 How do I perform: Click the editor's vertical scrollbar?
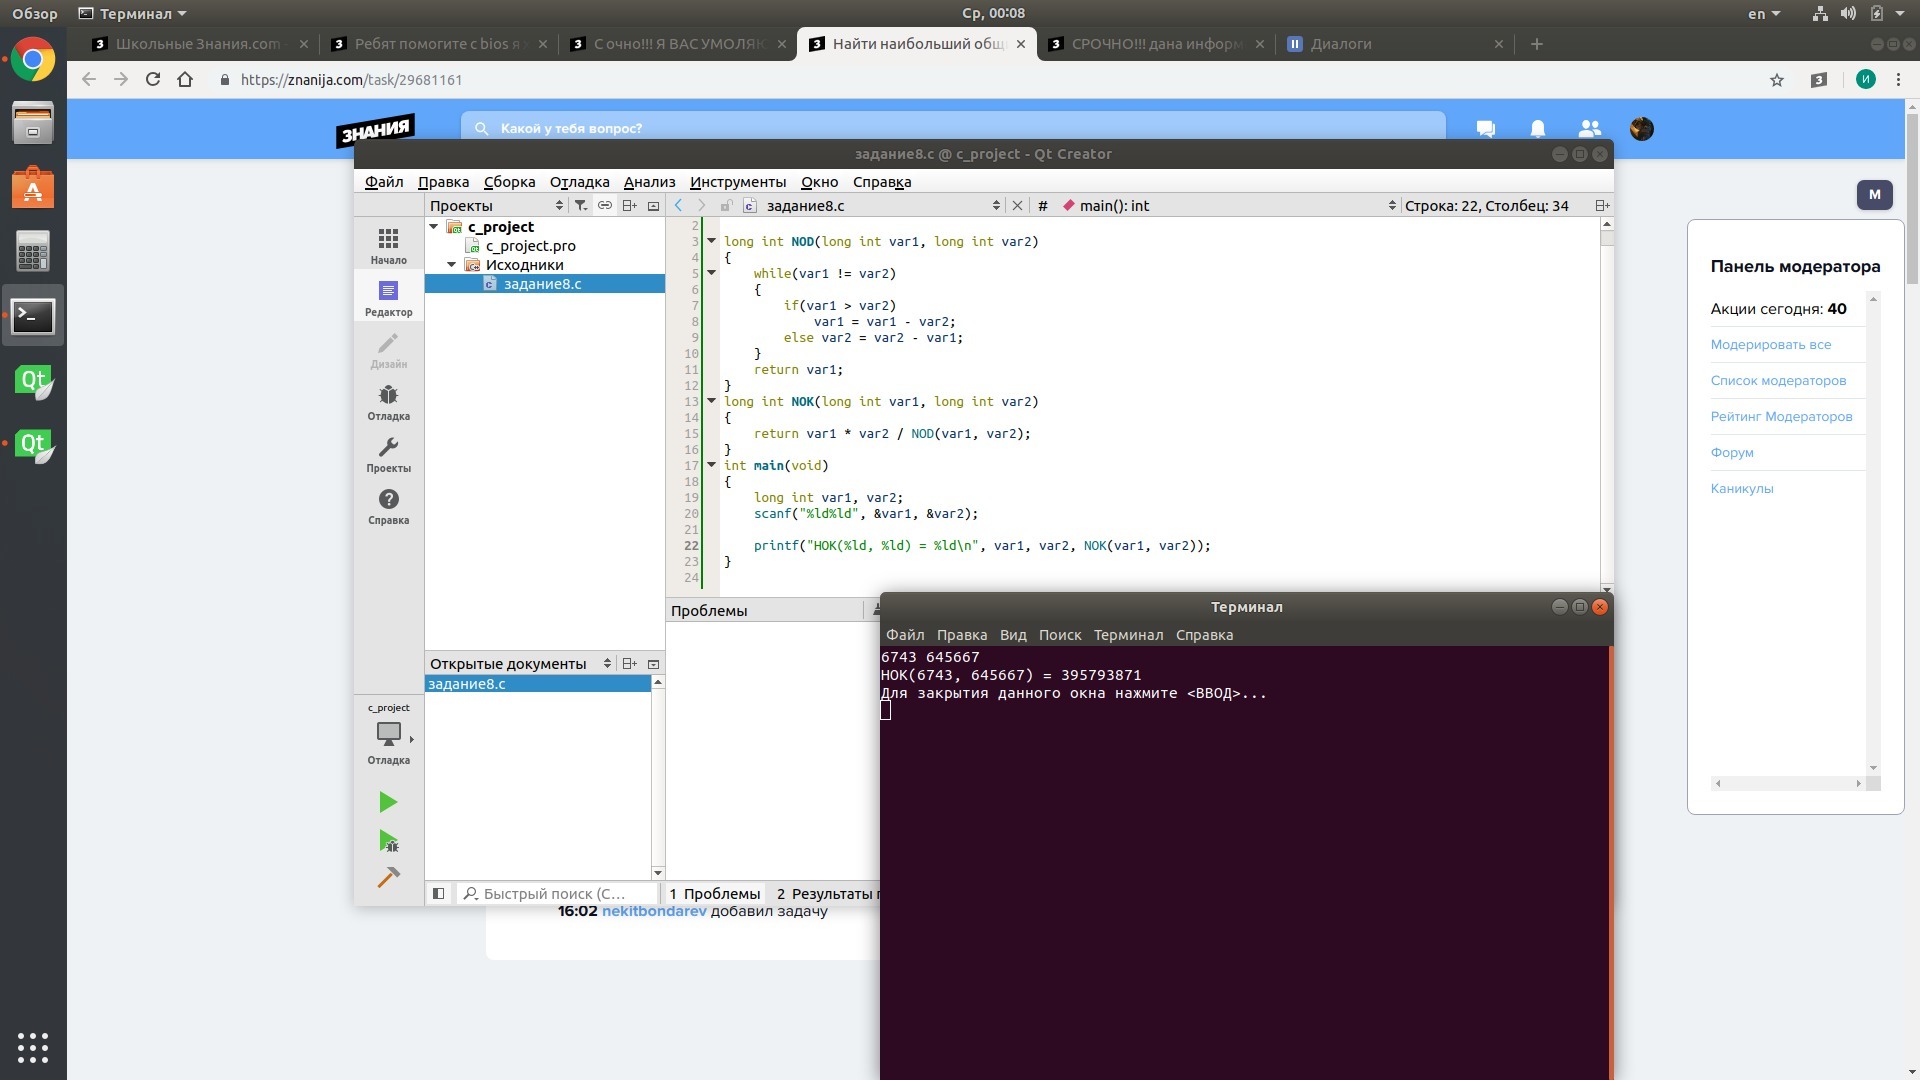point(1606,400)
